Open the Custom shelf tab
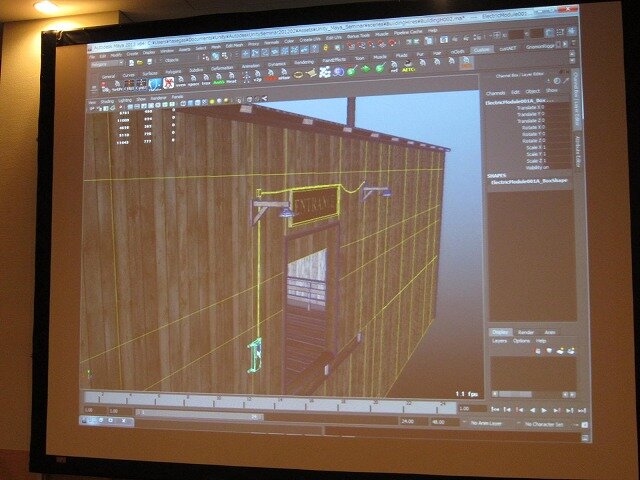 (481, 50)
